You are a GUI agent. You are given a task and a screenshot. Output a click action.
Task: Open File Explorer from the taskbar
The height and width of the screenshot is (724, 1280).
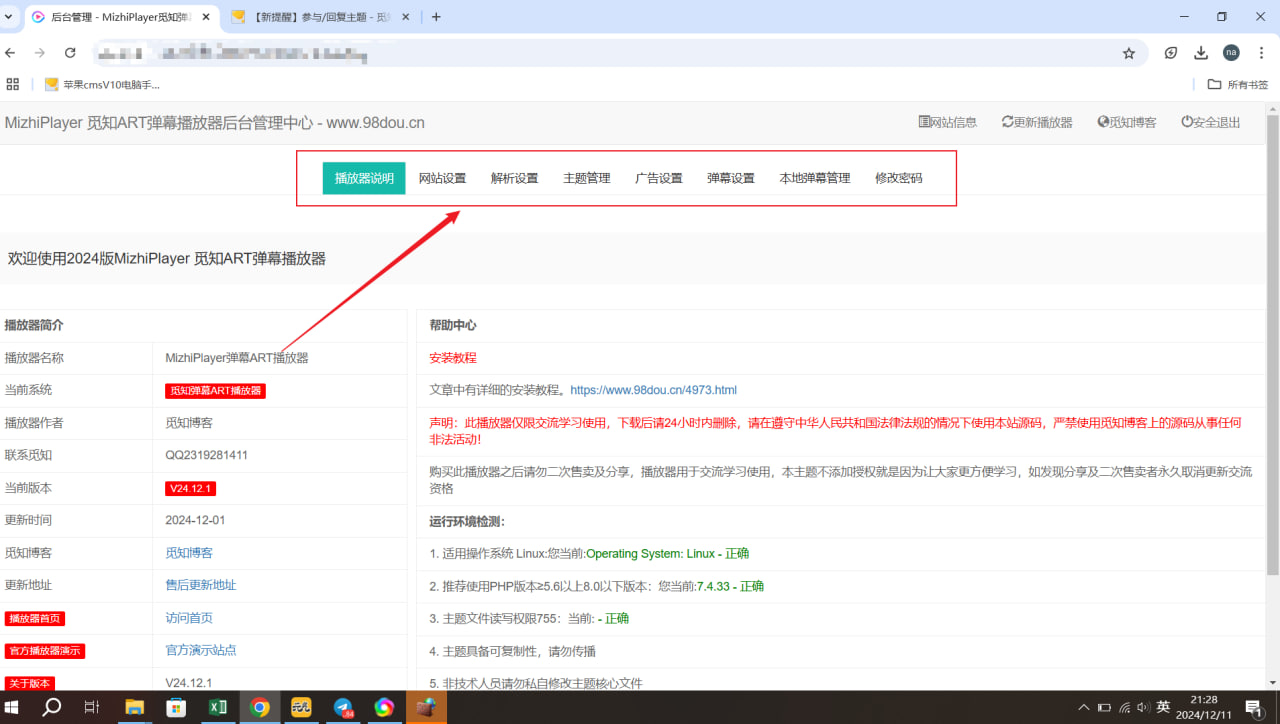pos(134,707)
